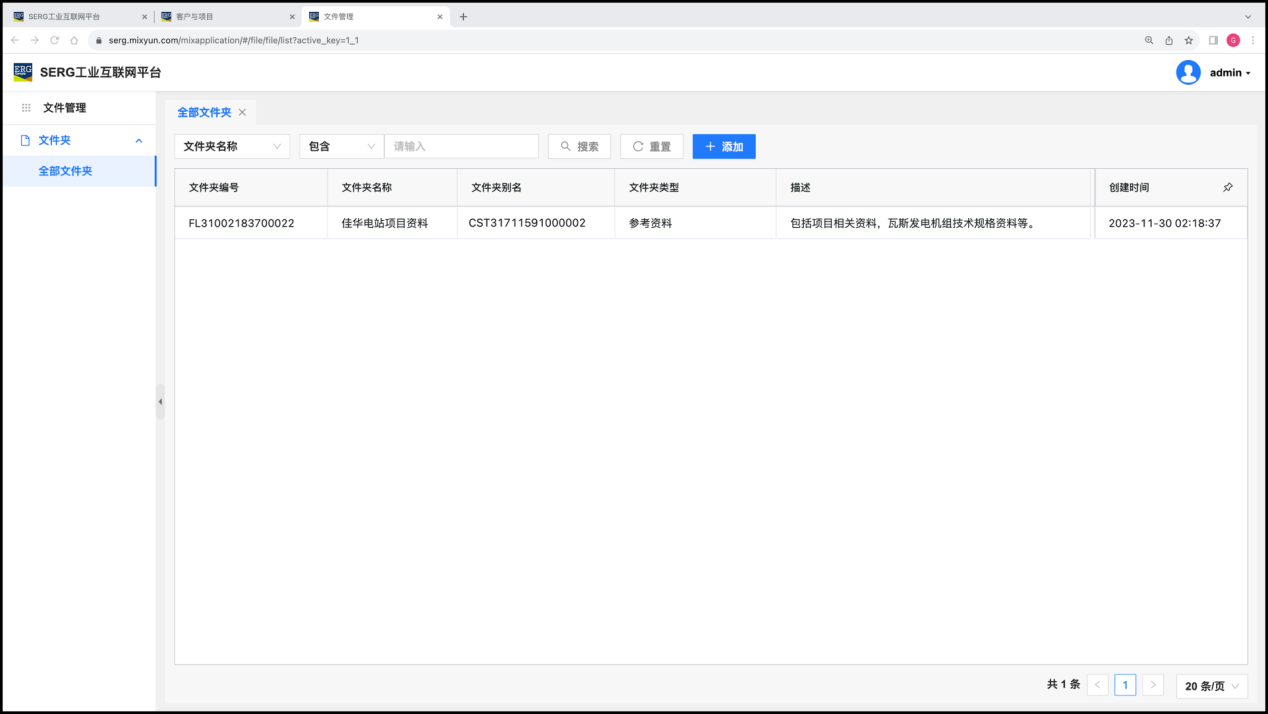Click the blue 添加 add button

[724, 147]
